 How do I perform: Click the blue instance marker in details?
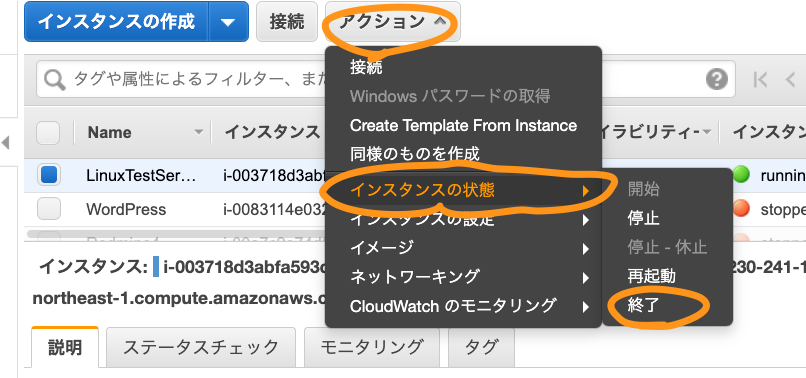[156, 266]
